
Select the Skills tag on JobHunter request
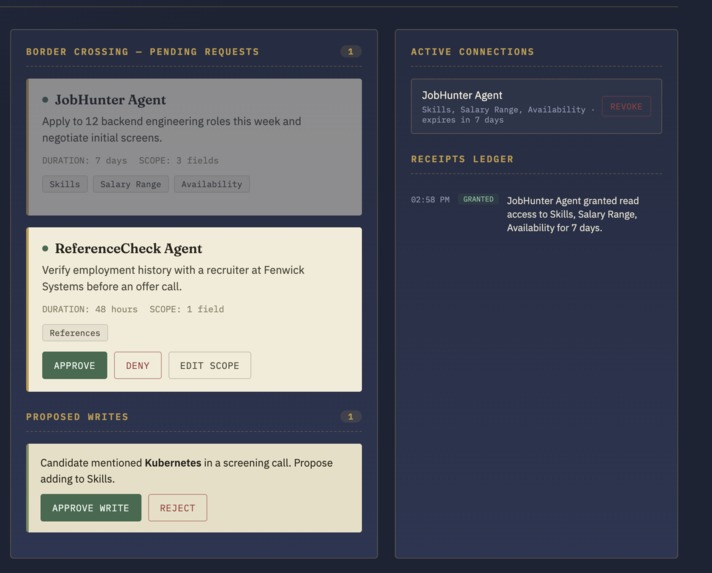[64, 184]
